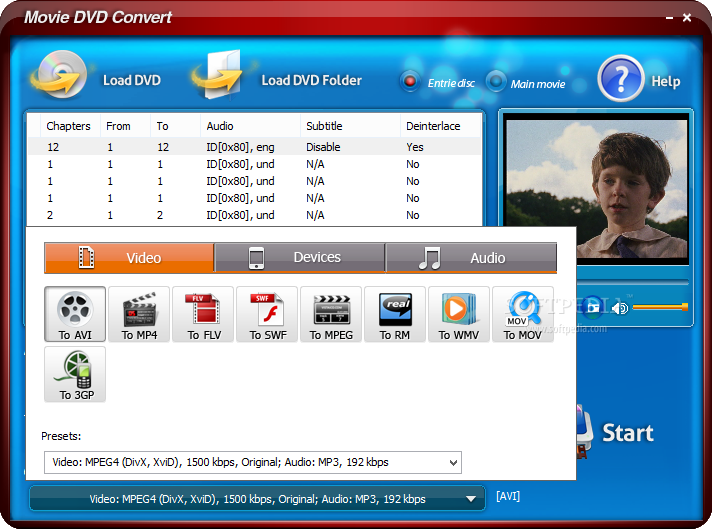Choose the To SWF format icon
The height and width of the screenshot is (529, 712).
267,314
